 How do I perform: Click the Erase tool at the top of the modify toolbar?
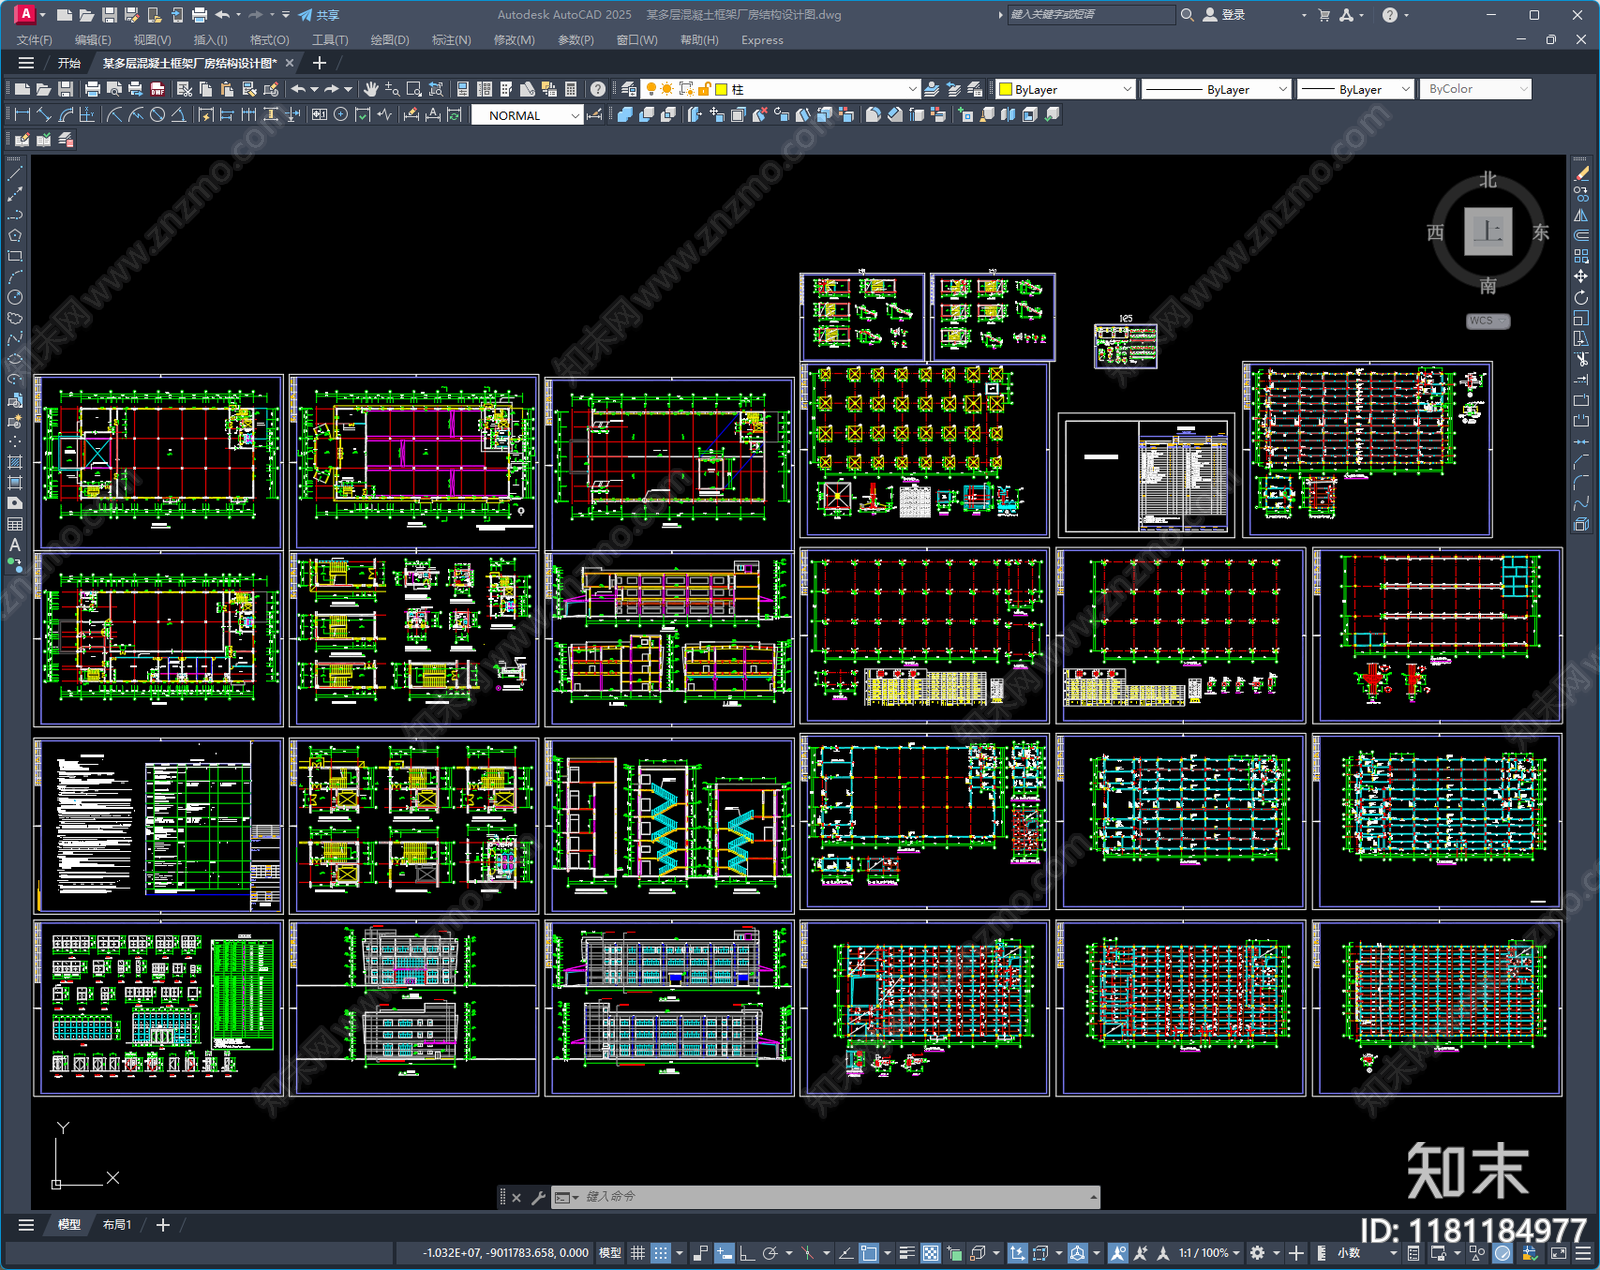[1581, 174]
